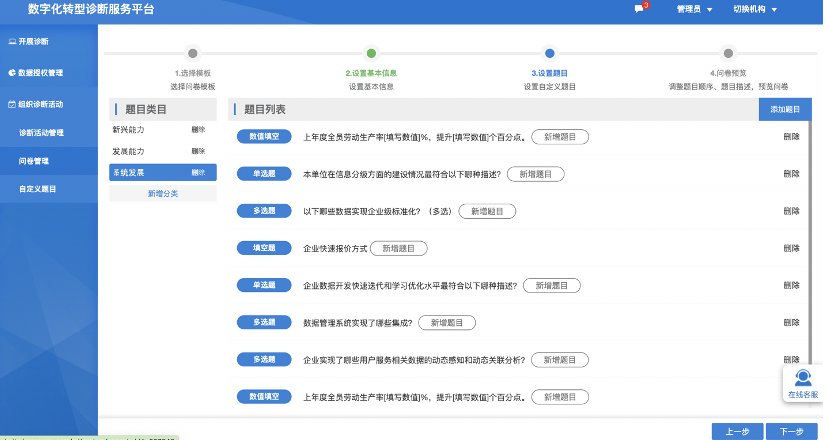The width and height of the screenshot is (826, 440).
Task: Delete the 企业快速报价方式 question
Action: [791, 248]
